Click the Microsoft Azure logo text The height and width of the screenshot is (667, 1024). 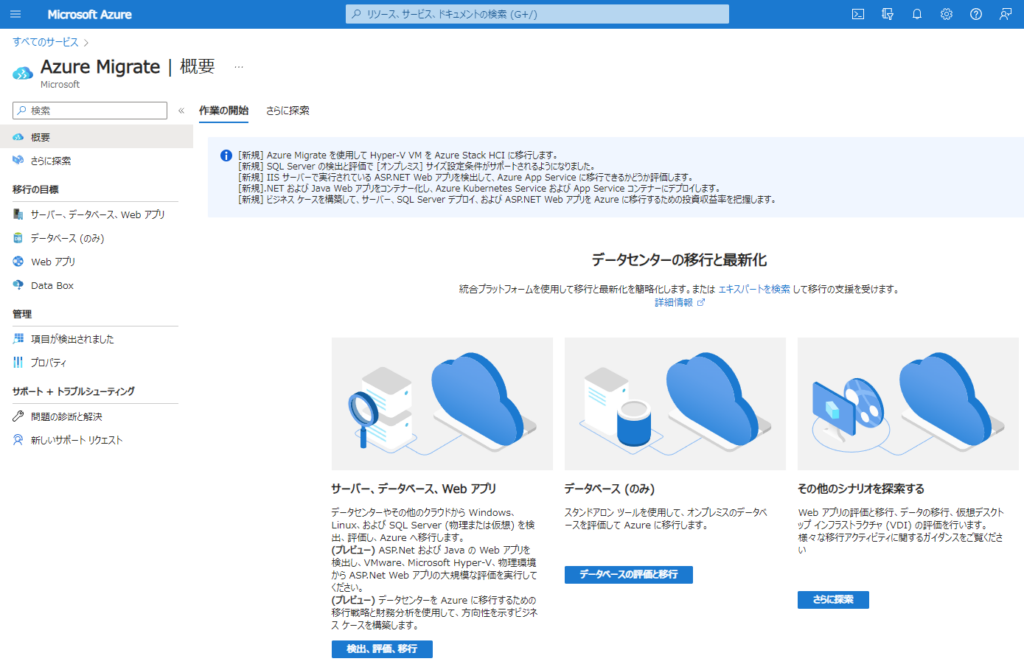[89, 14]
